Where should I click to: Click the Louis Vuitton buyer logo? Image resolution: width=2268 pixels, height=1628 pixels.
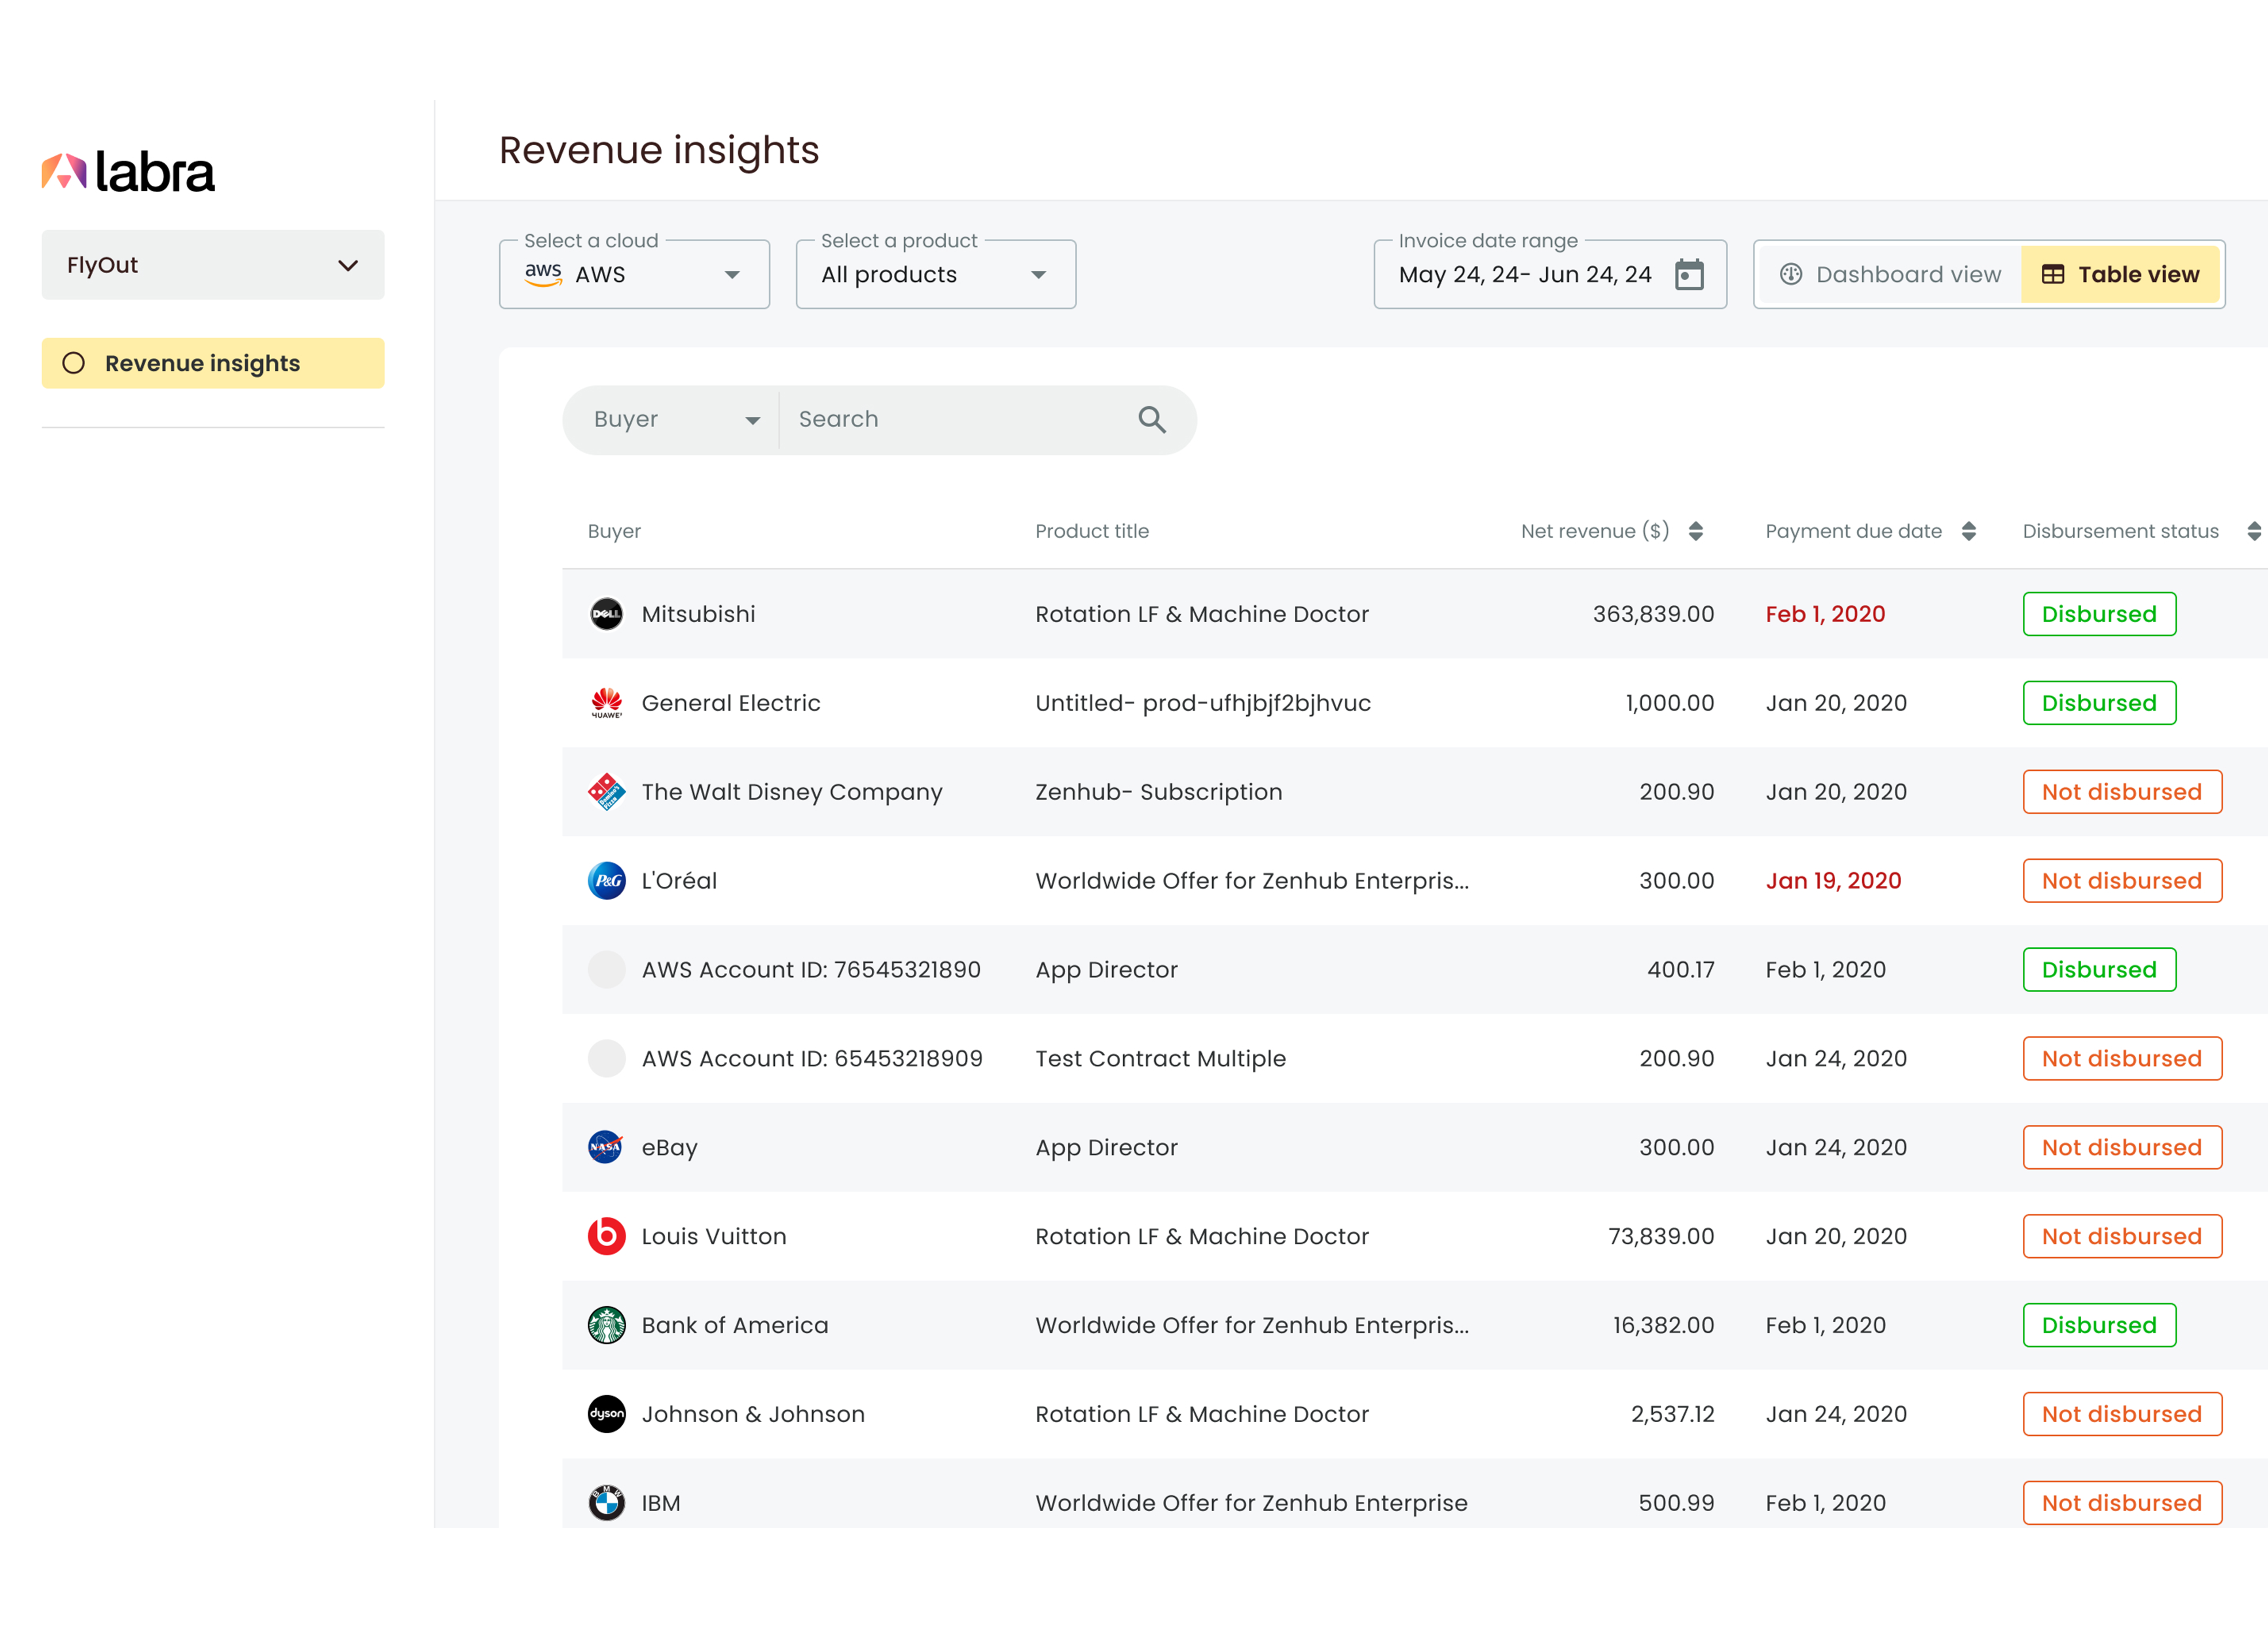tap(606, 1236)
